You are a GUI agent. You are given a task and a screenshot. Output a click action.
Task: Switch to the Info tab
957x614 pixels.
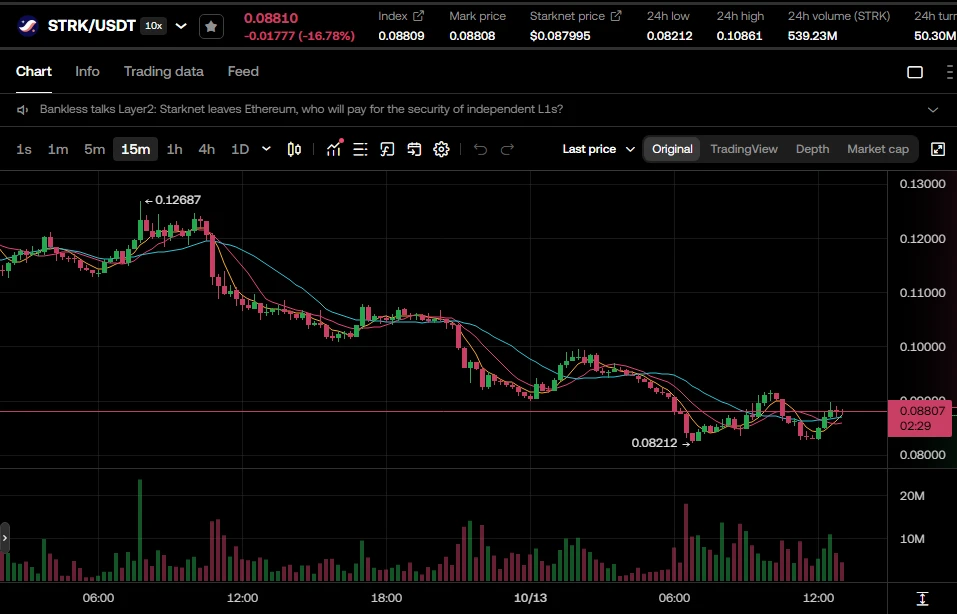tap(87, 71)
